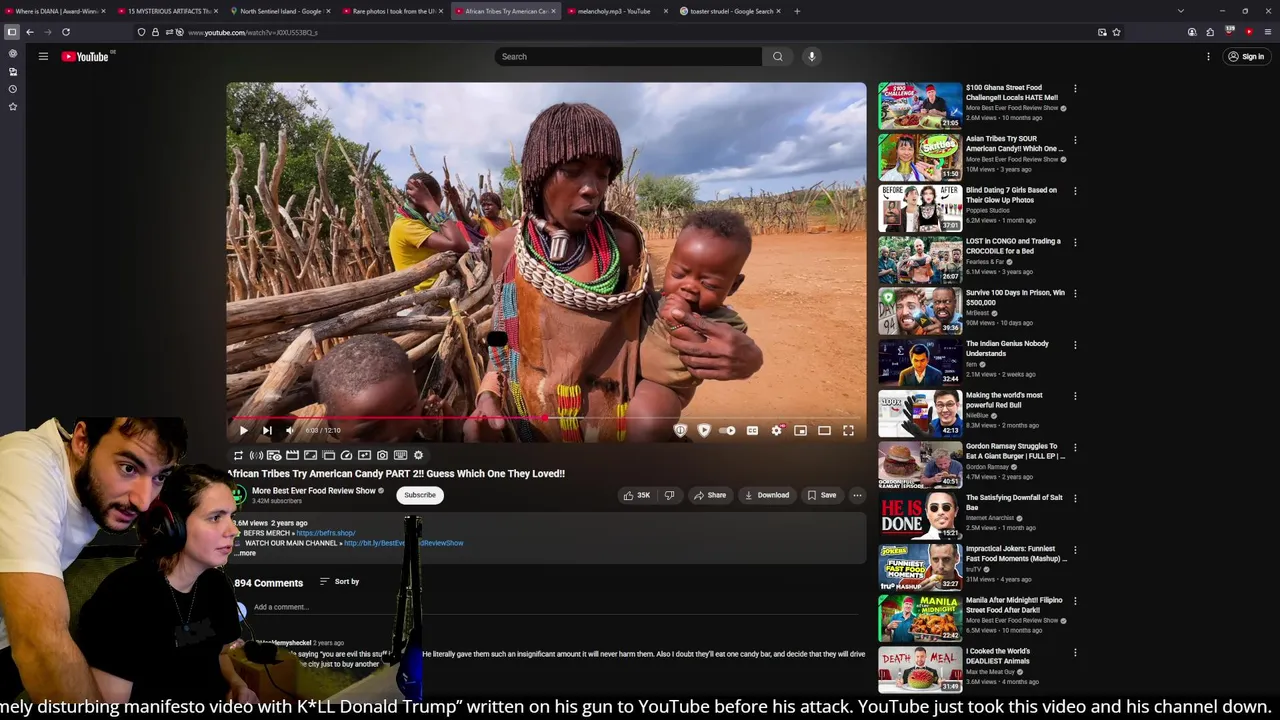Viewport: 1280px width, 720px height.
Task: Switch to the toaster strudel Google Search tab
Action: point(731,11)
